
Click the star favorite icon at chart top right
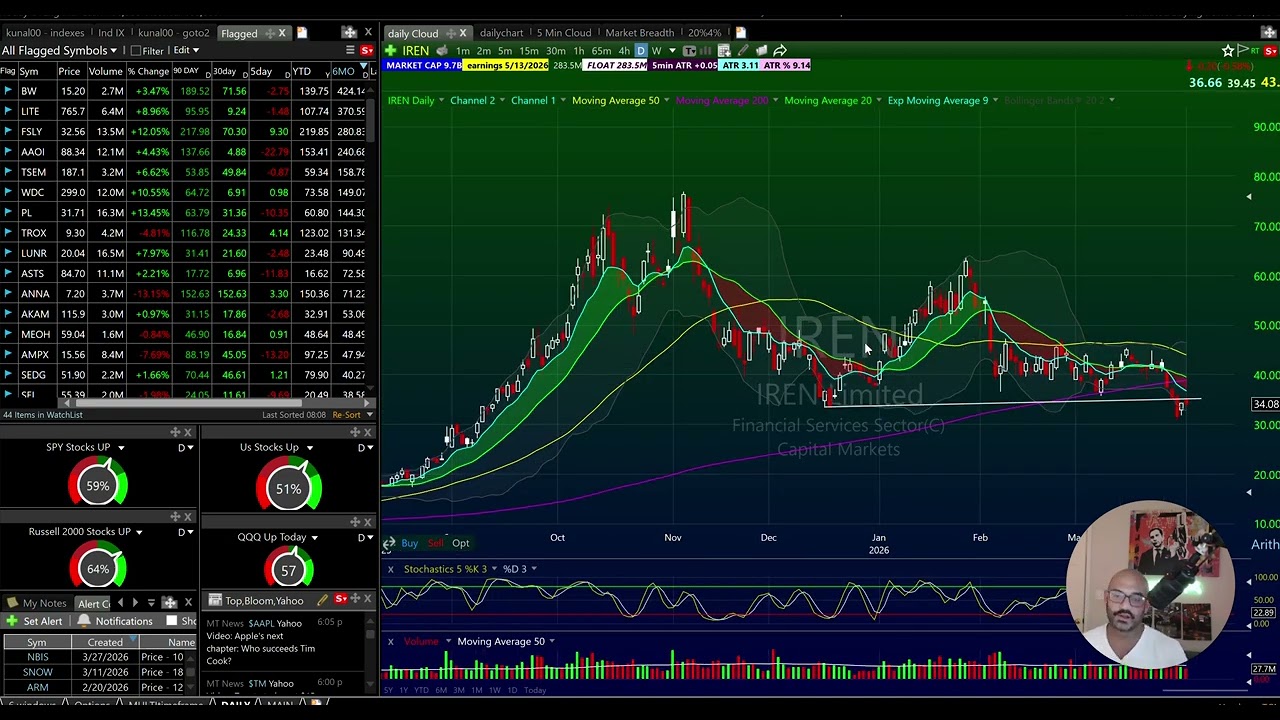(1228, 50)
